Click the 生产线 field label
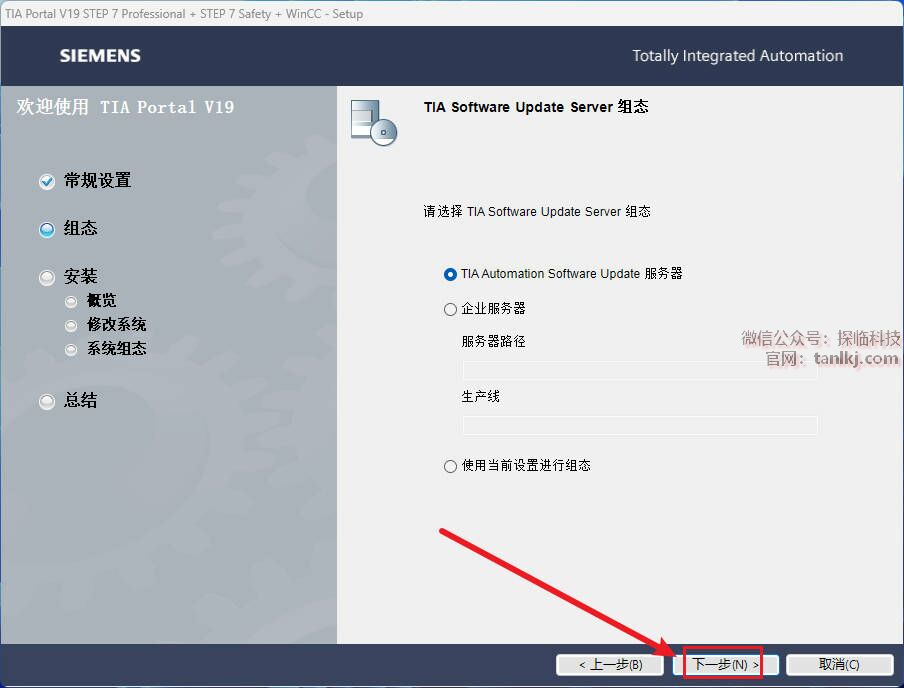The width and height of the screenshot is (904, 688). point(480,397)
